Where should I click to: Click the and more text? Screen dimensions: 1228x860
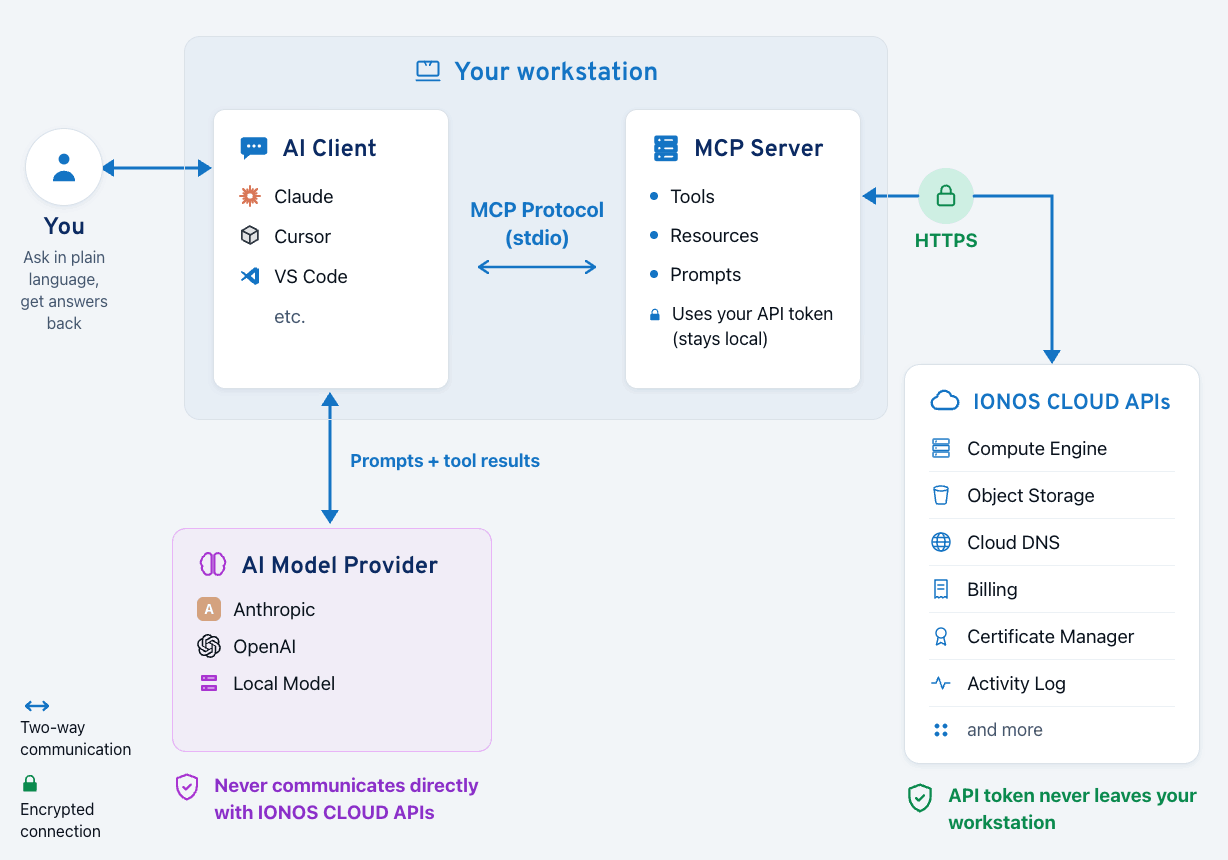click(1005, 730)
